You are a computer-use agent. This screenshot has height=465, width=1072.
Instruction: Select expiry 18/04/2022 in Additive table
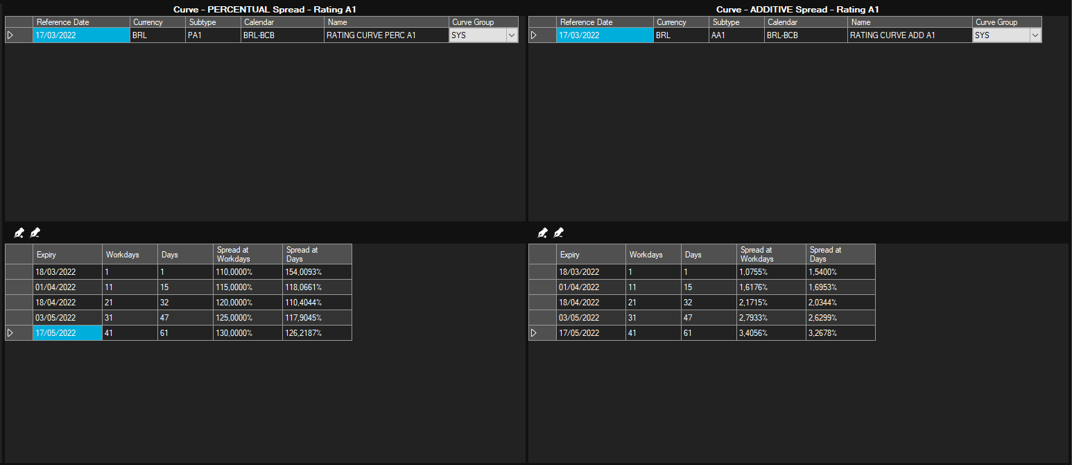pos(590,302)
